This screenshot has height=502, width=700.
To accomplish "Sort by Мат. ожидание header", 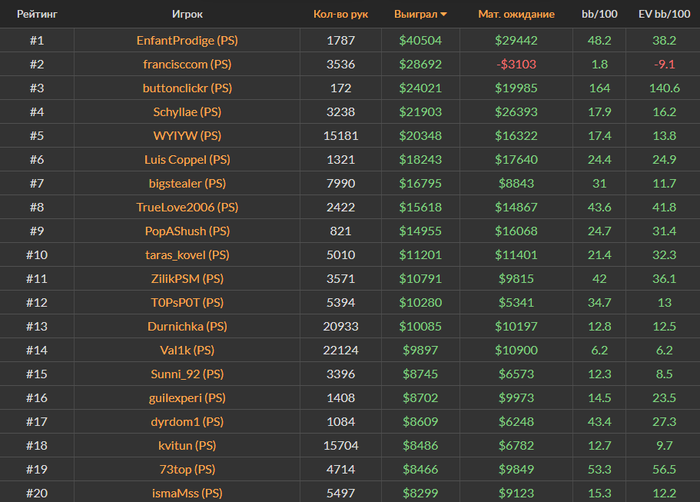I will (x=516, y=15).
